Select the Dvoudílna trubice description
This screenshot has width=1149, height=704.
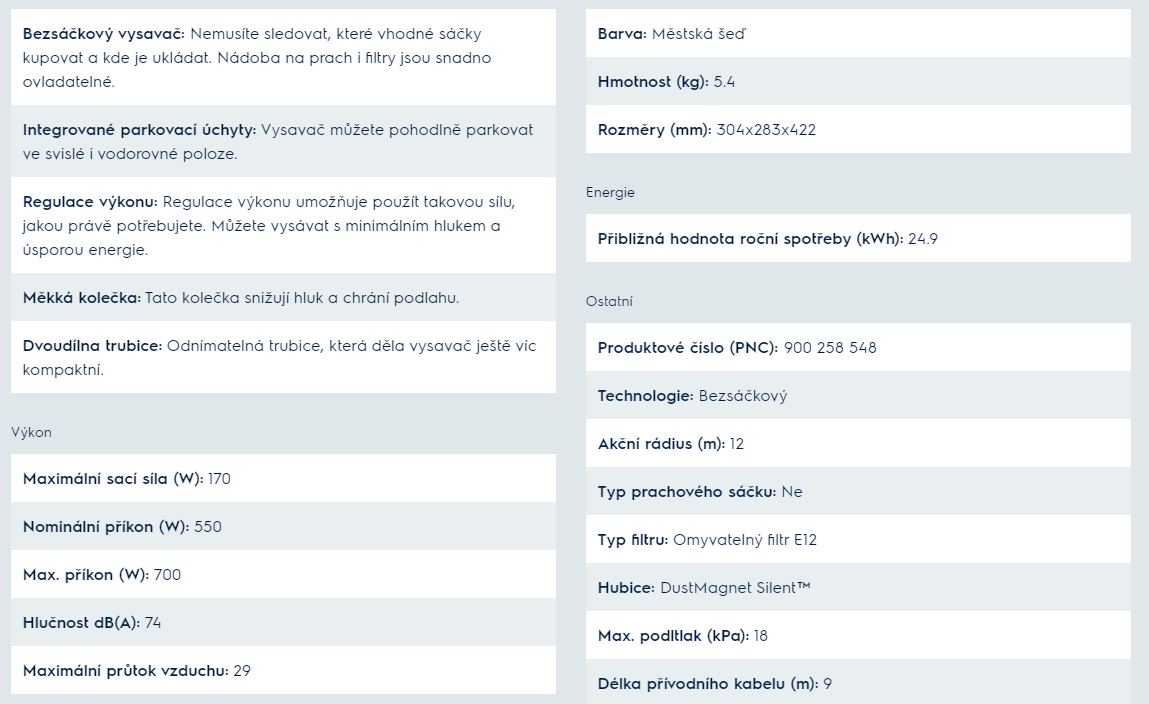283,357
